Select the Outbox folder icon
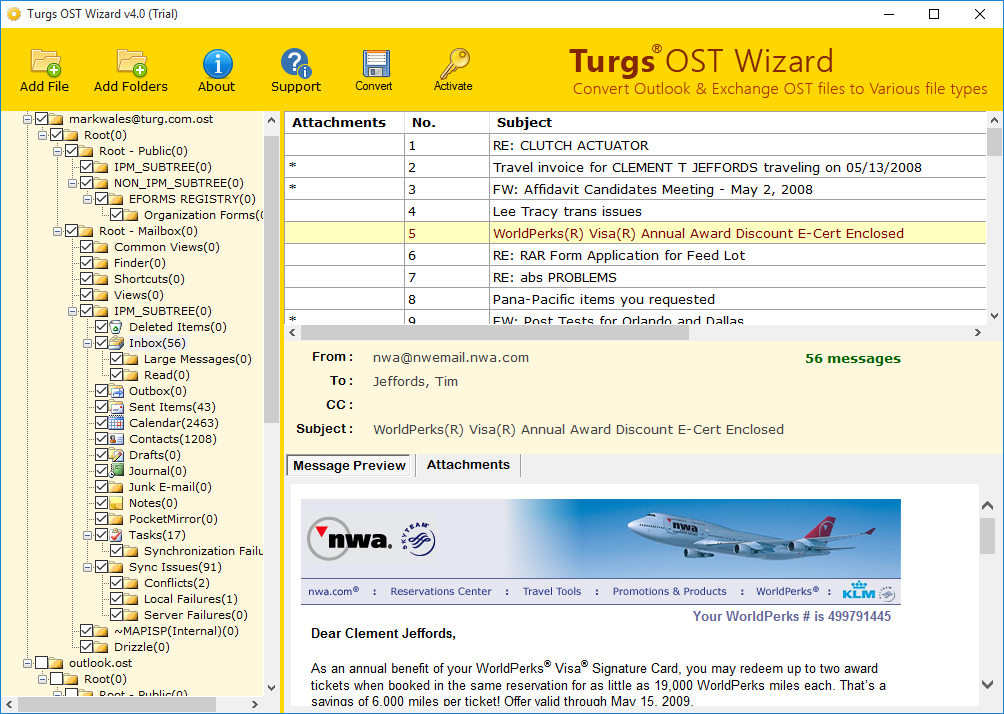Viewport: 1004px width, 714px height. coord(117,391)
